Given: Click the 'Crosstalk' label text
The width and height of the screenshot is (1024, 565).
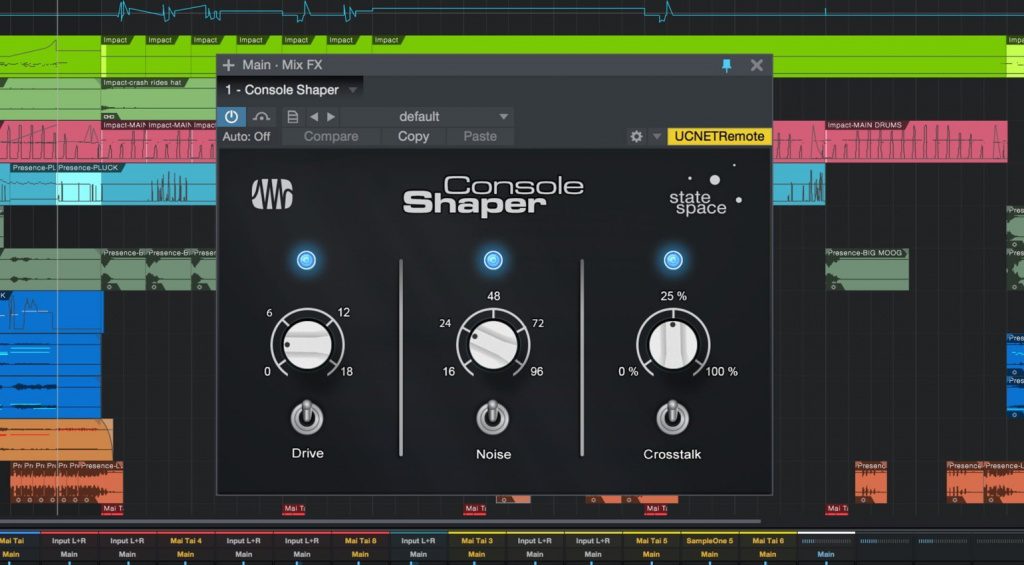Looking at the screenshot, I should [x=672, y=455].
